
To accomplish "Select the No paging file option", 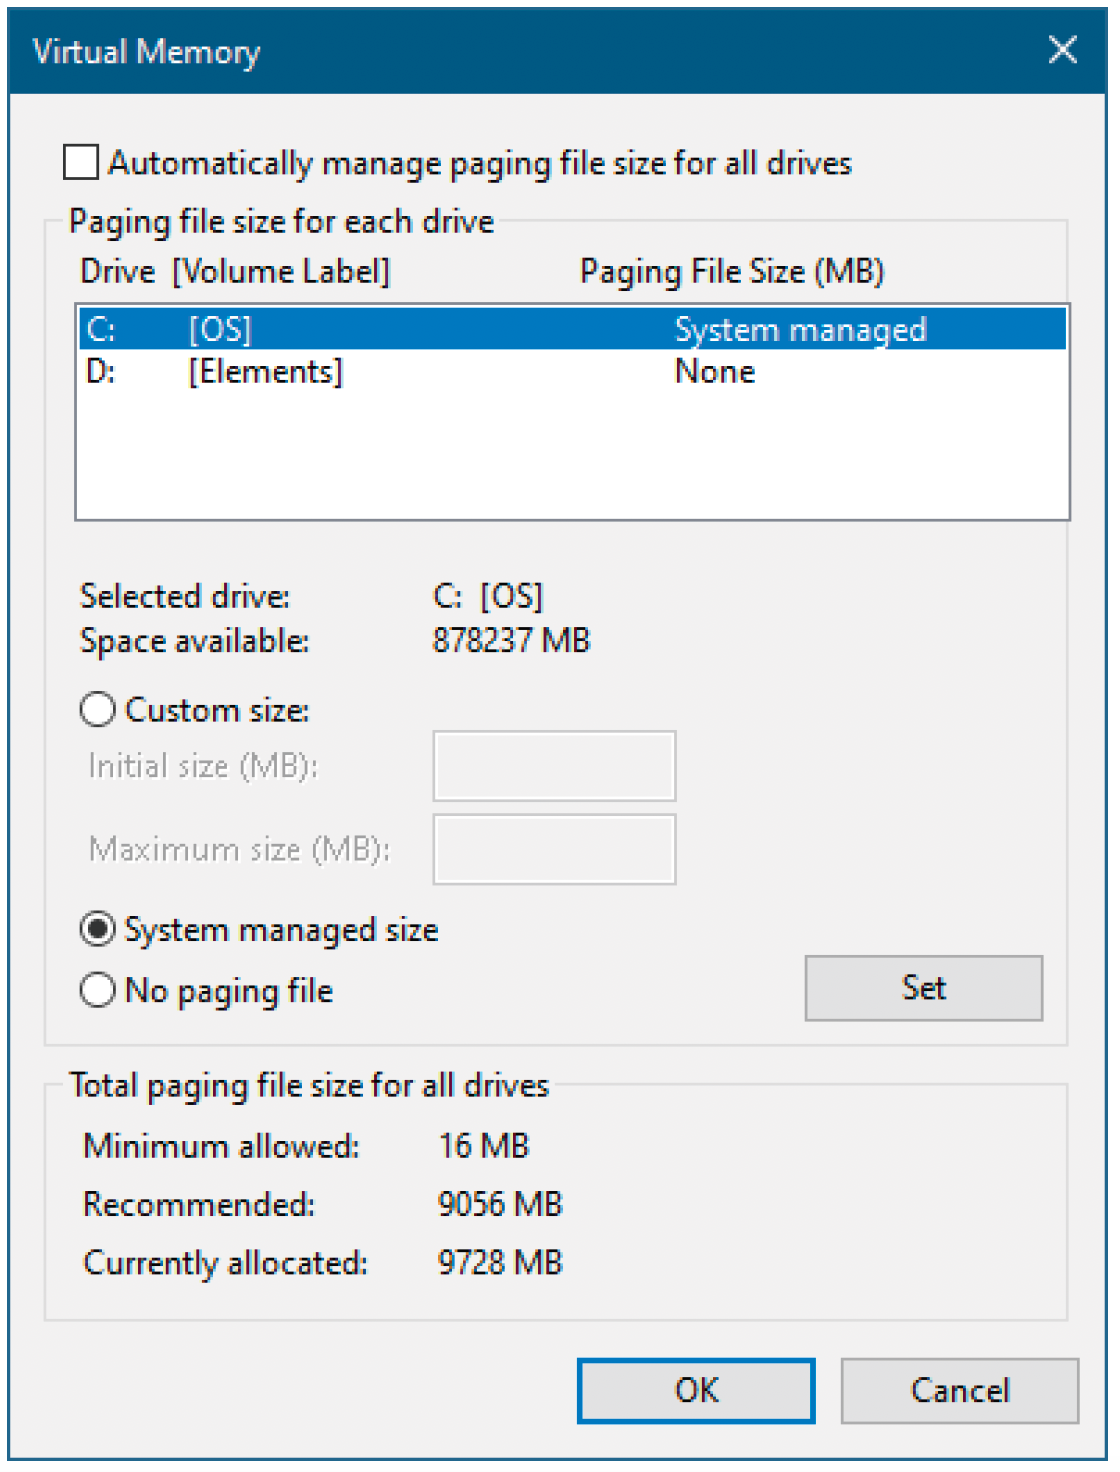I will click(97, 991).
